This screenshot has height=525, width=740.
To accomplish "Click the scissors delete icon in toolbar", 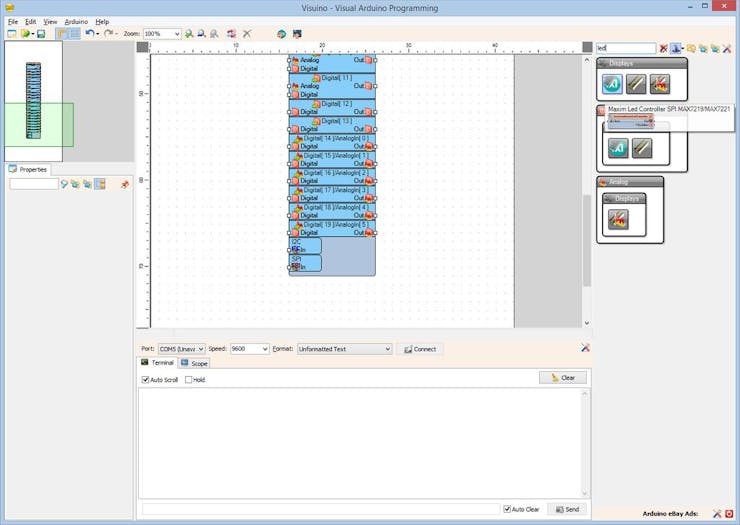I will coord(247,34).
